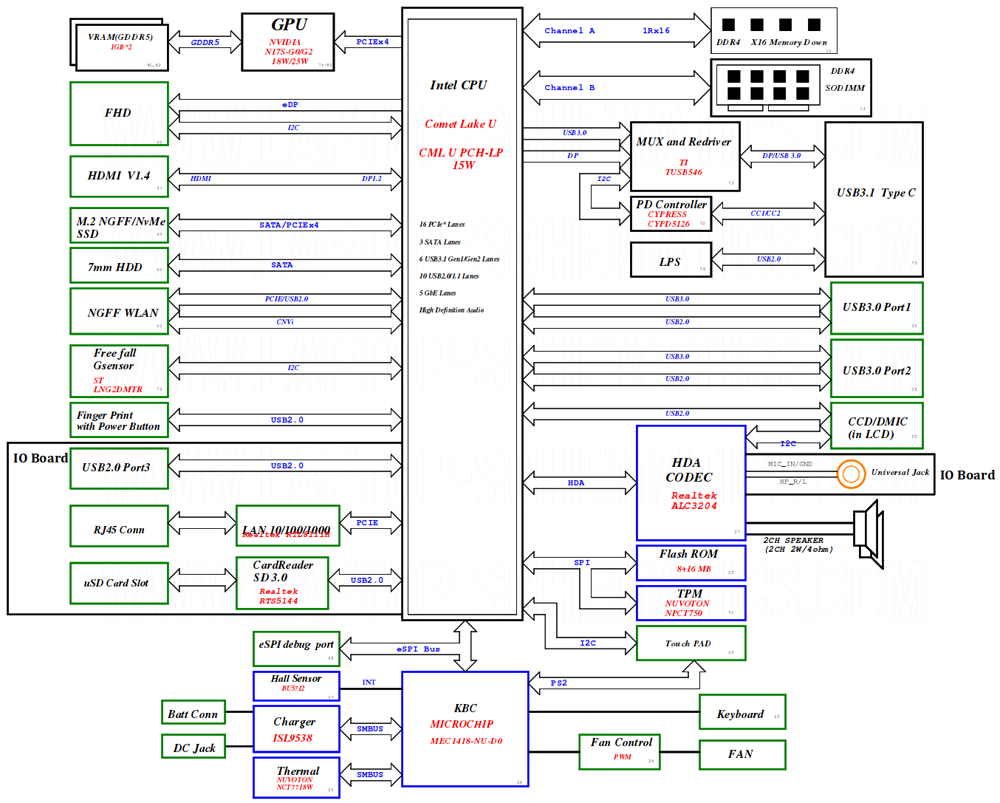Screen dimensions: 1000x803
Task: Click the Channel A arrow label
Action: pyautogui.click(x=570, y=31)
